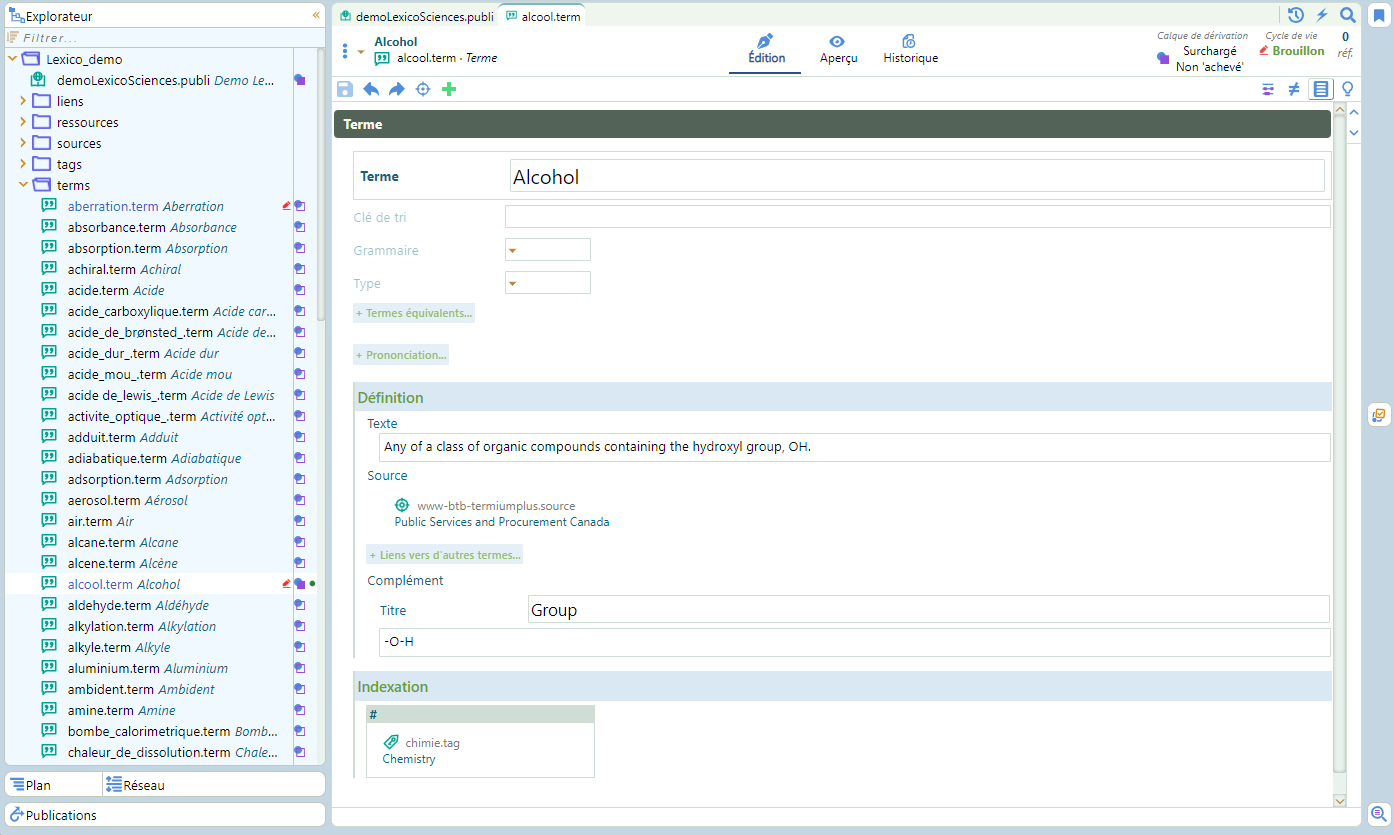
Task: Click the magnifier search icon top right
Action: point(1348,15)
